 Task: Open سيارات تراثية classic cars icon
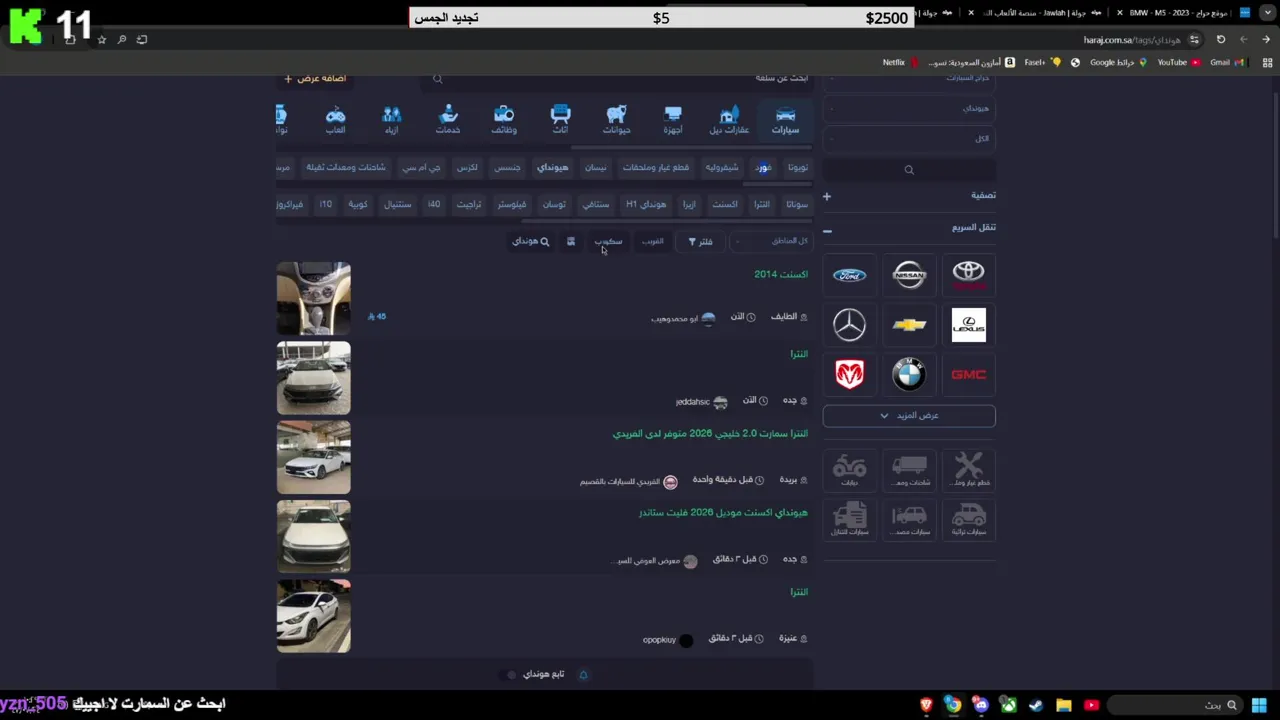pos(968,520)
